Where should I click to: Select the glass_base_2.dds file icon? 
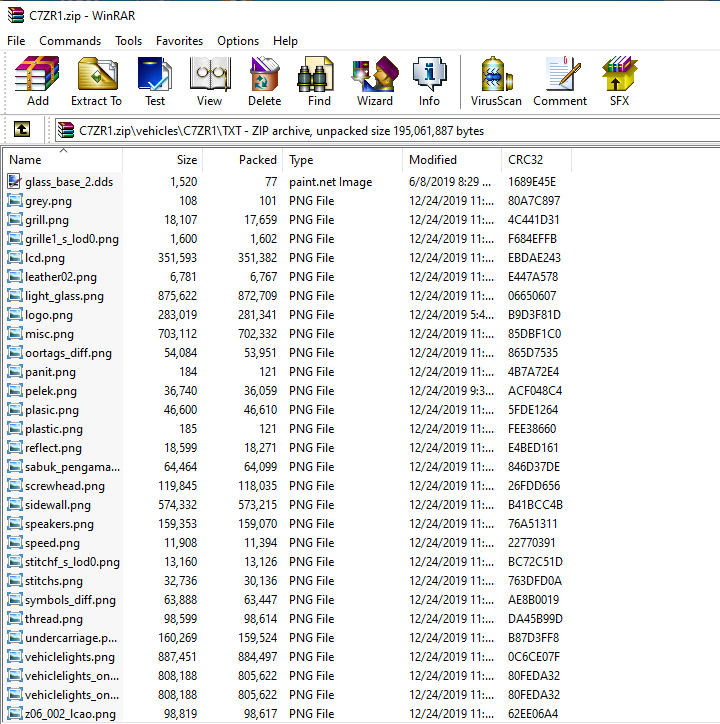[14, 181]
